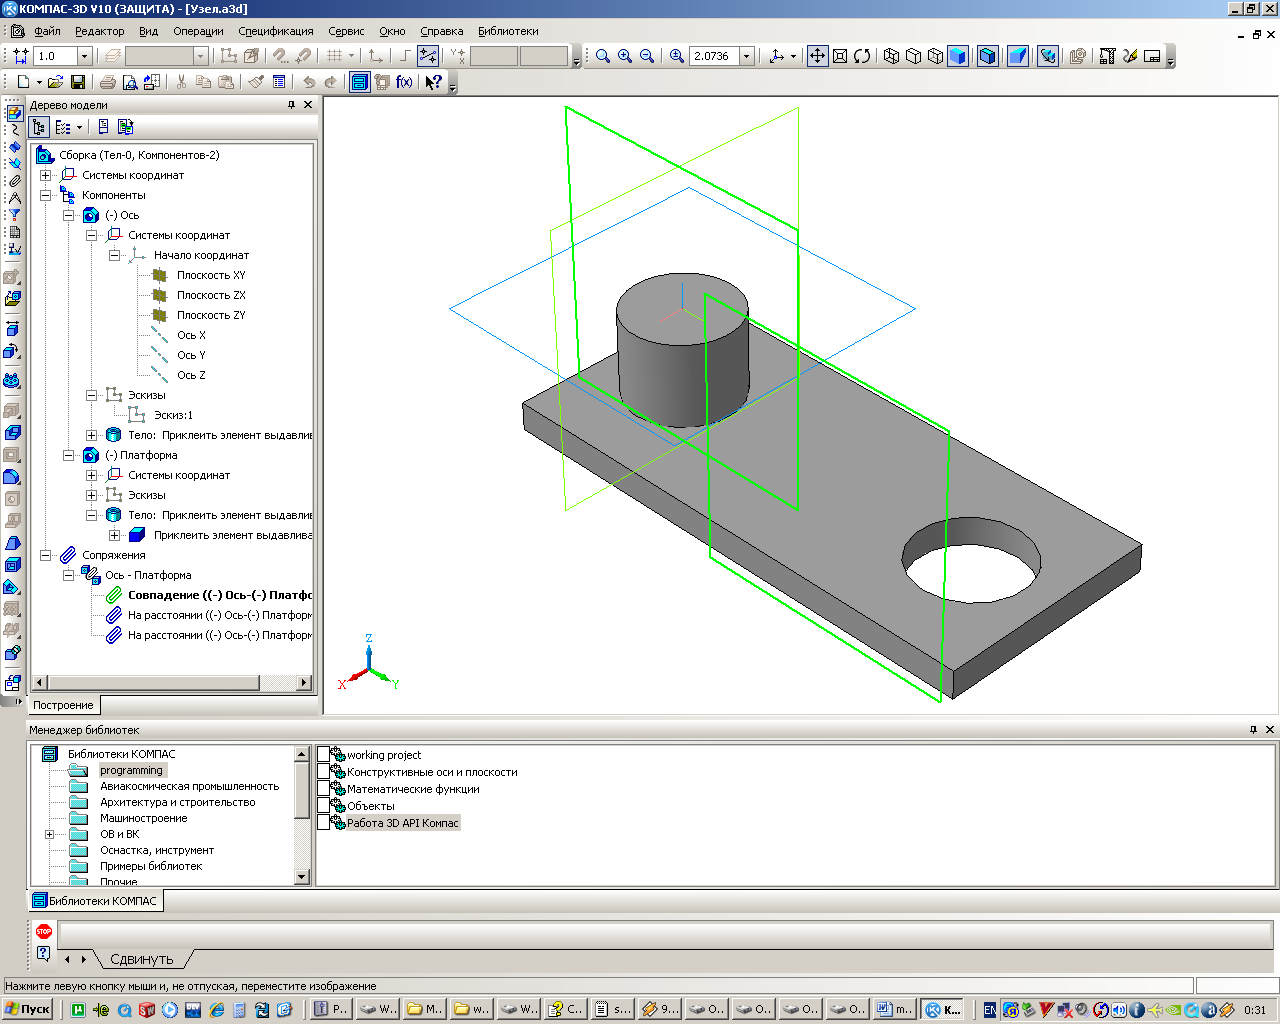Open the 'Операции' menu
The image size is (1280, 1024).
(x=198, y=31)
